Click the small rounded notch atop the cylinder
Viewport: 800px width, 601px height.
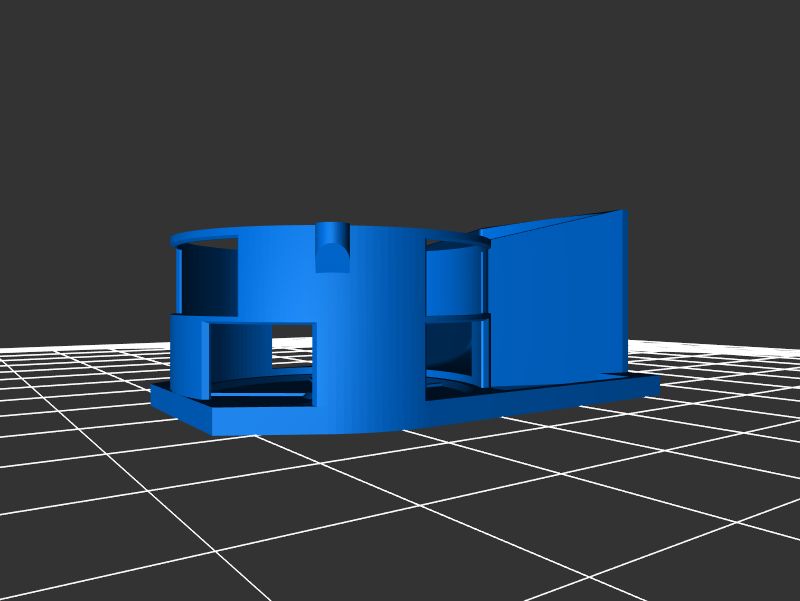(332, 247)
